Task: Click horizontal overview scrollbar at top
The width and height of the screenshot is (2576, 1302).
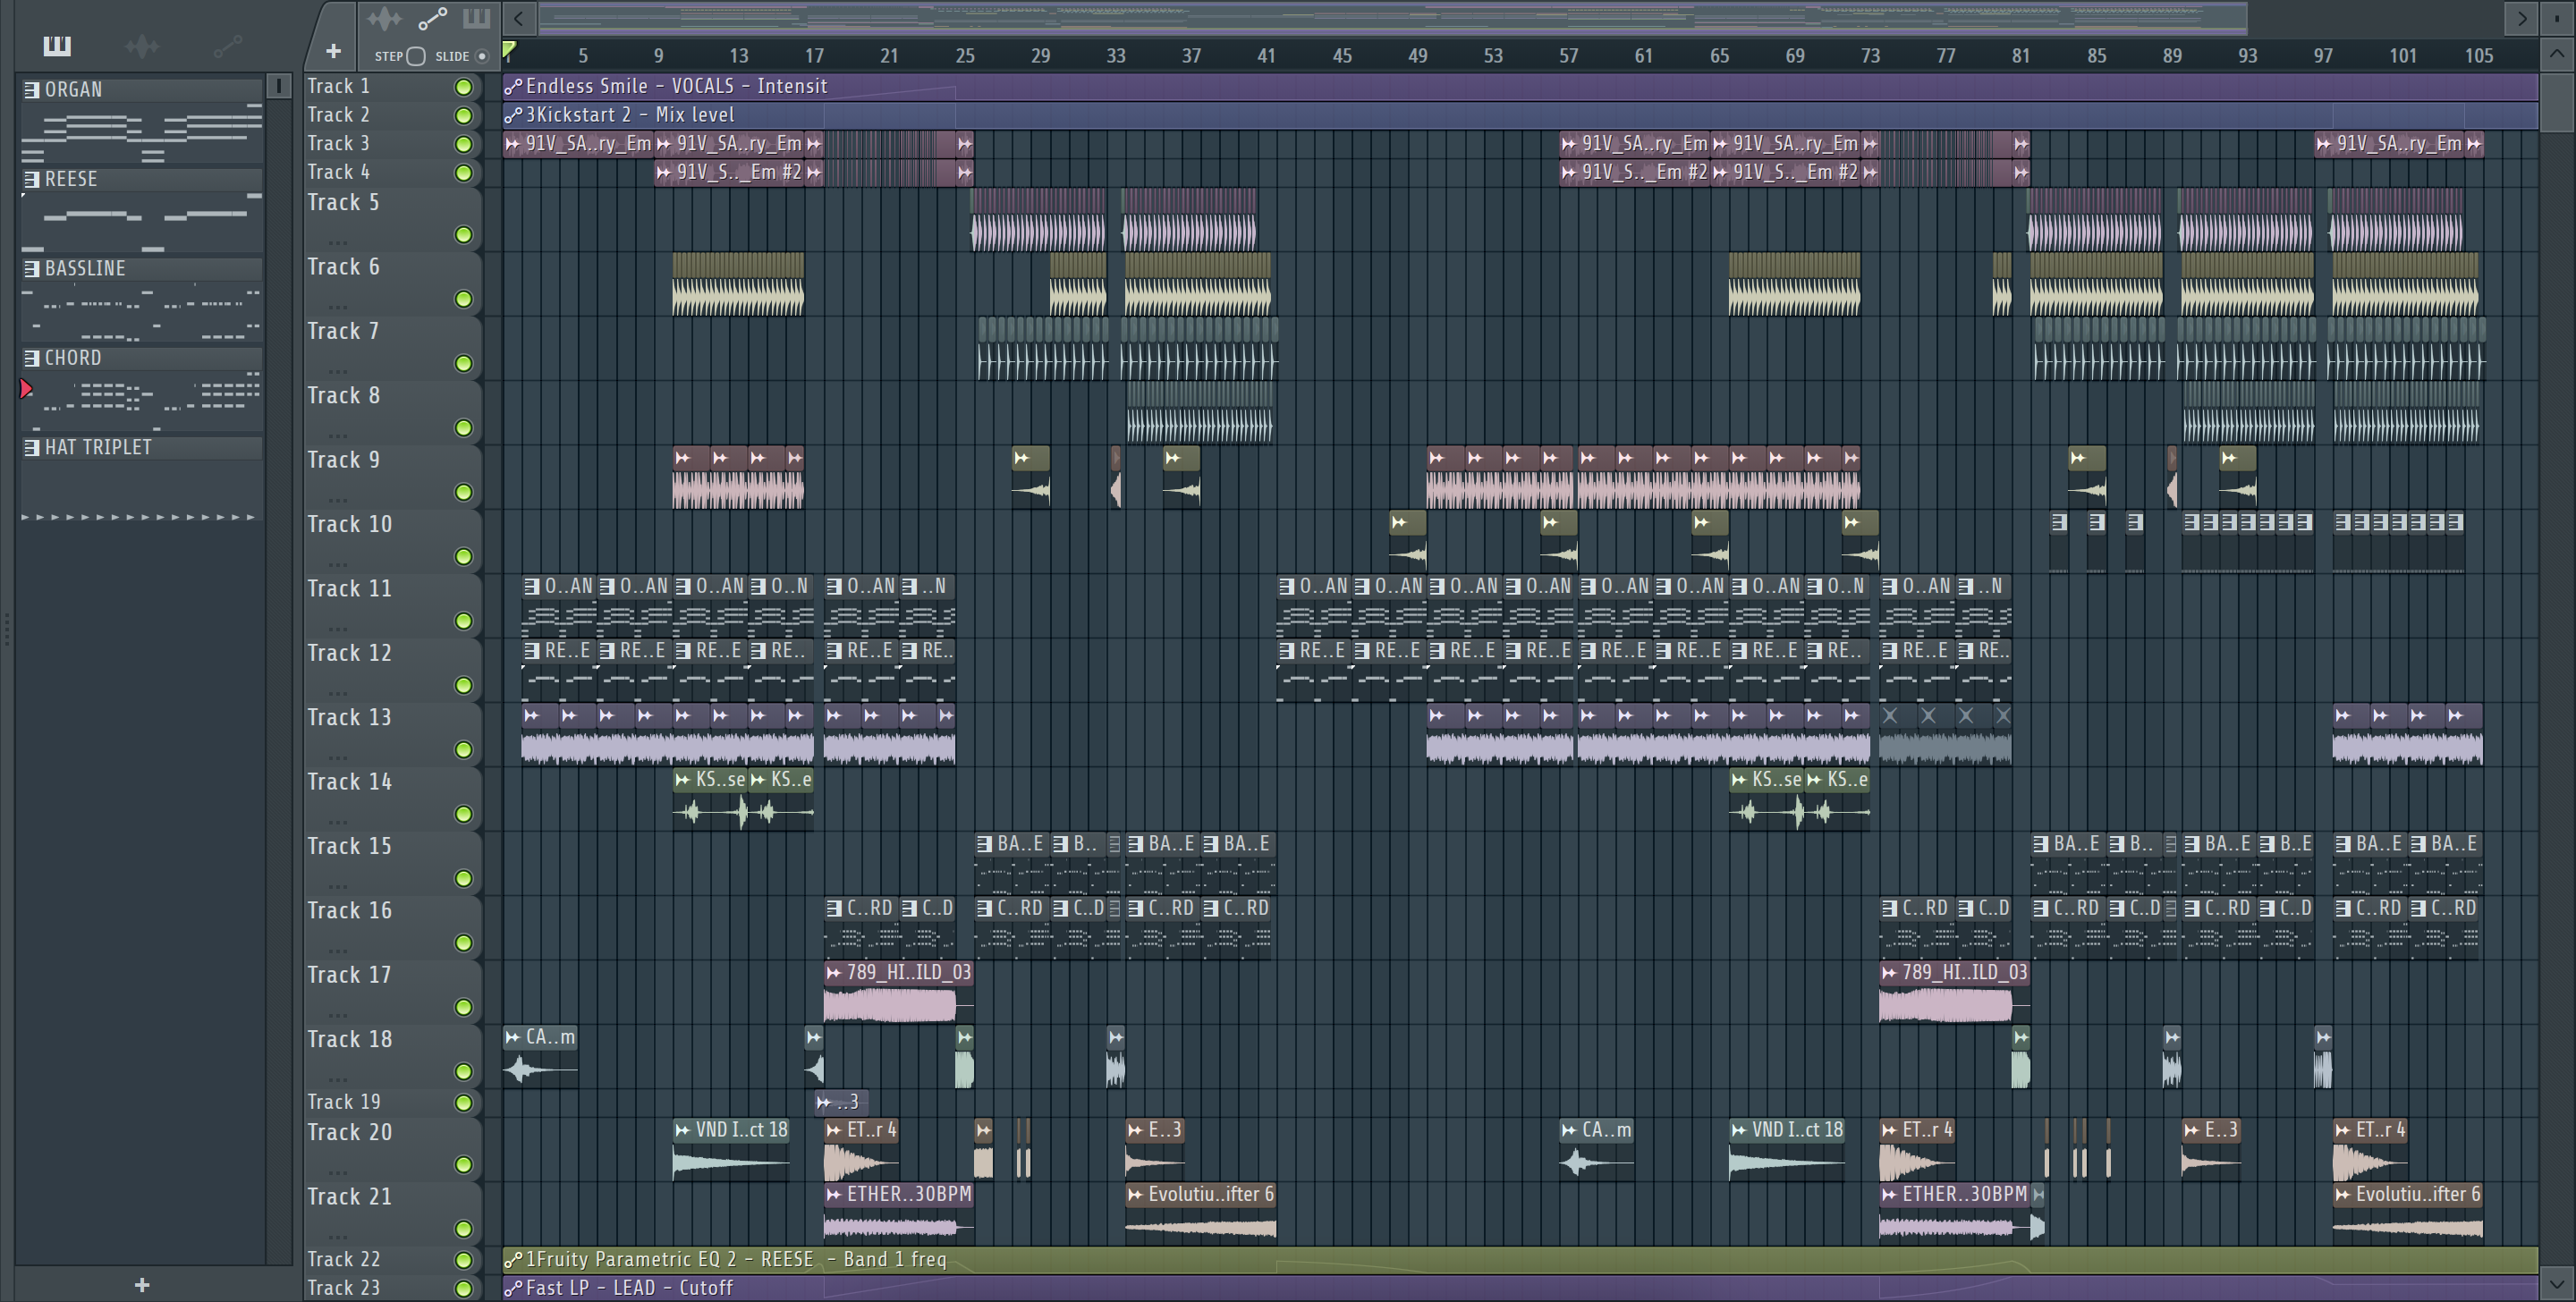Action: (1392, 17)
